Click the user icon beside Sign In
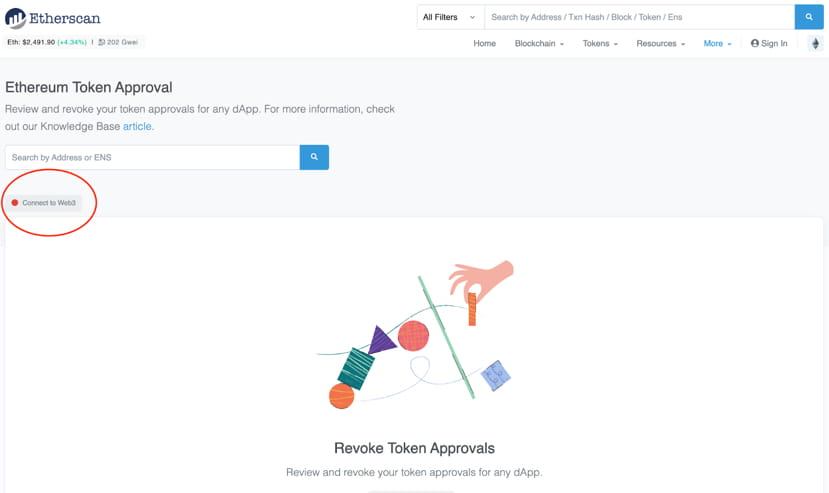This screenshot has height=493, width=829. pyautogui.click(x=755, y=44)
